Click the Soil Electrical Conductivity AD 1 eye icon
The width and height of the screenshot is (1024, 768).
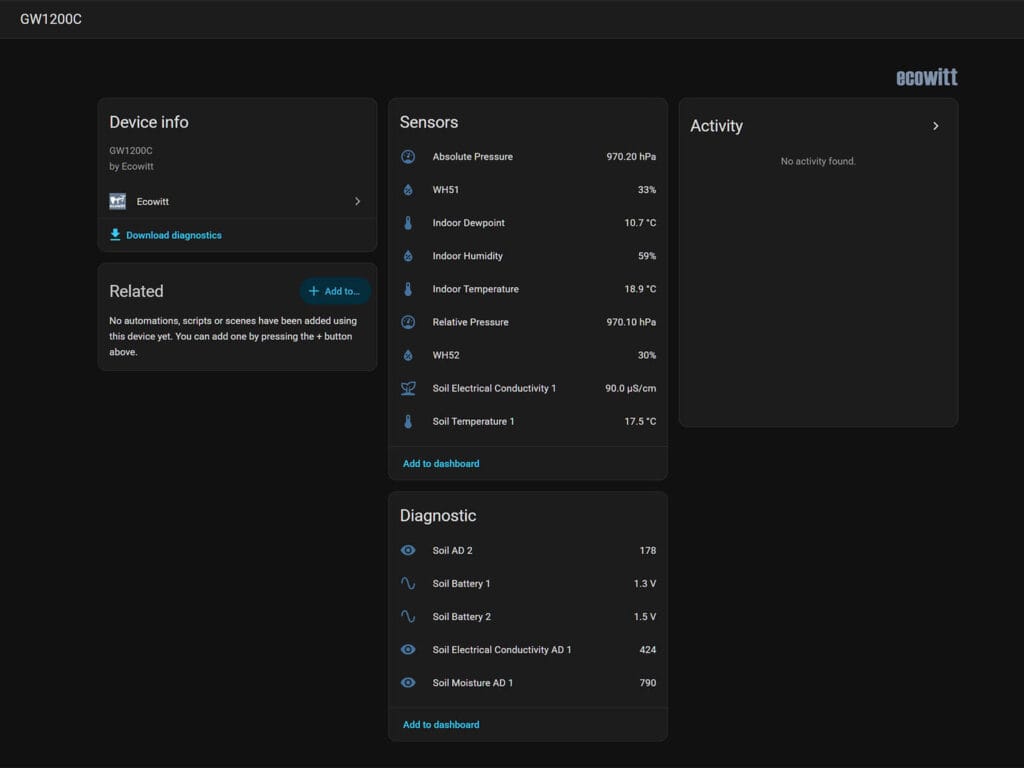pyautogui.click(x=408, y=650)
